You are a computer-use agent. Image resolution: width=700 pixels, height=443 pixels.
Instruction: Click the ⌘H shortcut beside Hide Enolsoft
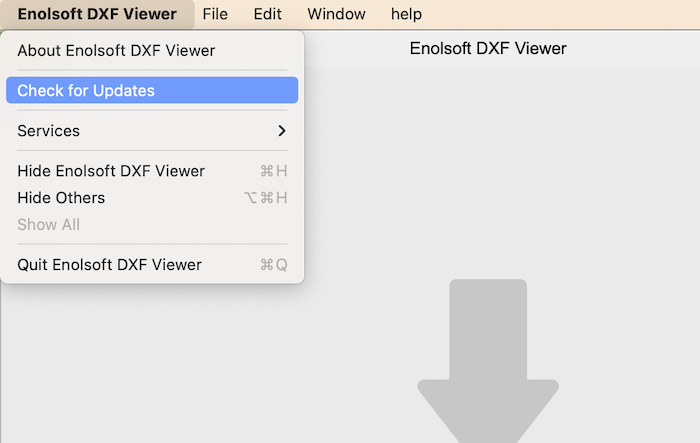pos(273,171)
